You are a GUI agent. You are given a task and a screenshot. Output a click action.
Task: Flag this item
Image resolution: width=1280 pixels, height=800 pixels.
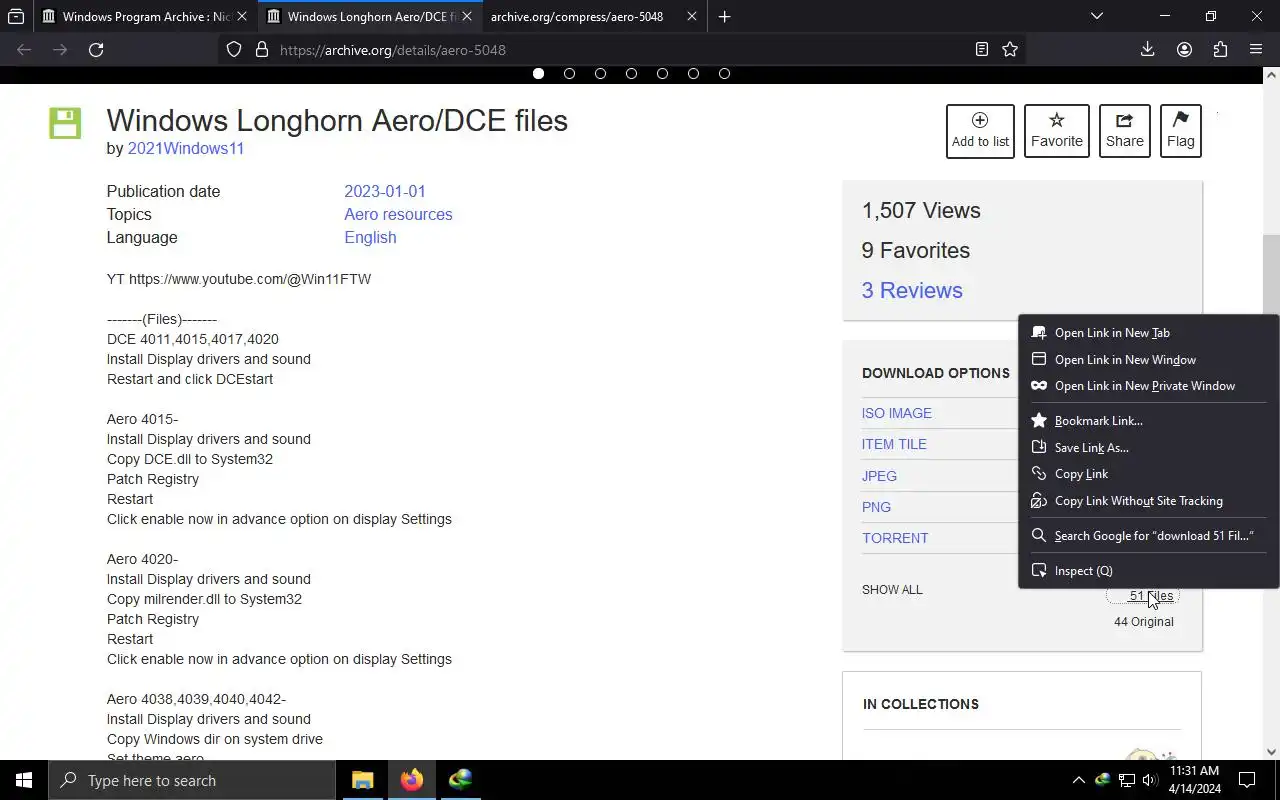pyautogui.click(x=1180, y=131)
